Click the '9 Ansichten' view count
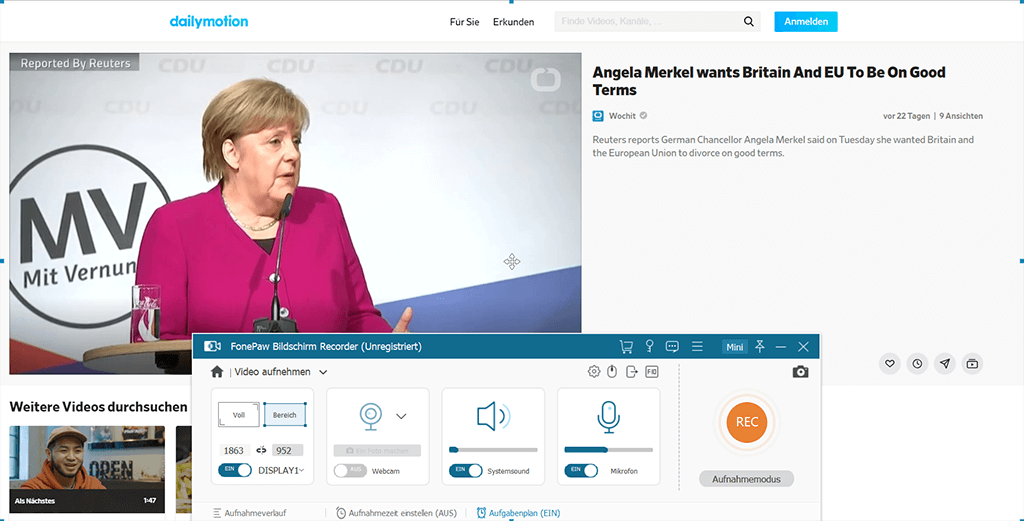 point(961,116)
